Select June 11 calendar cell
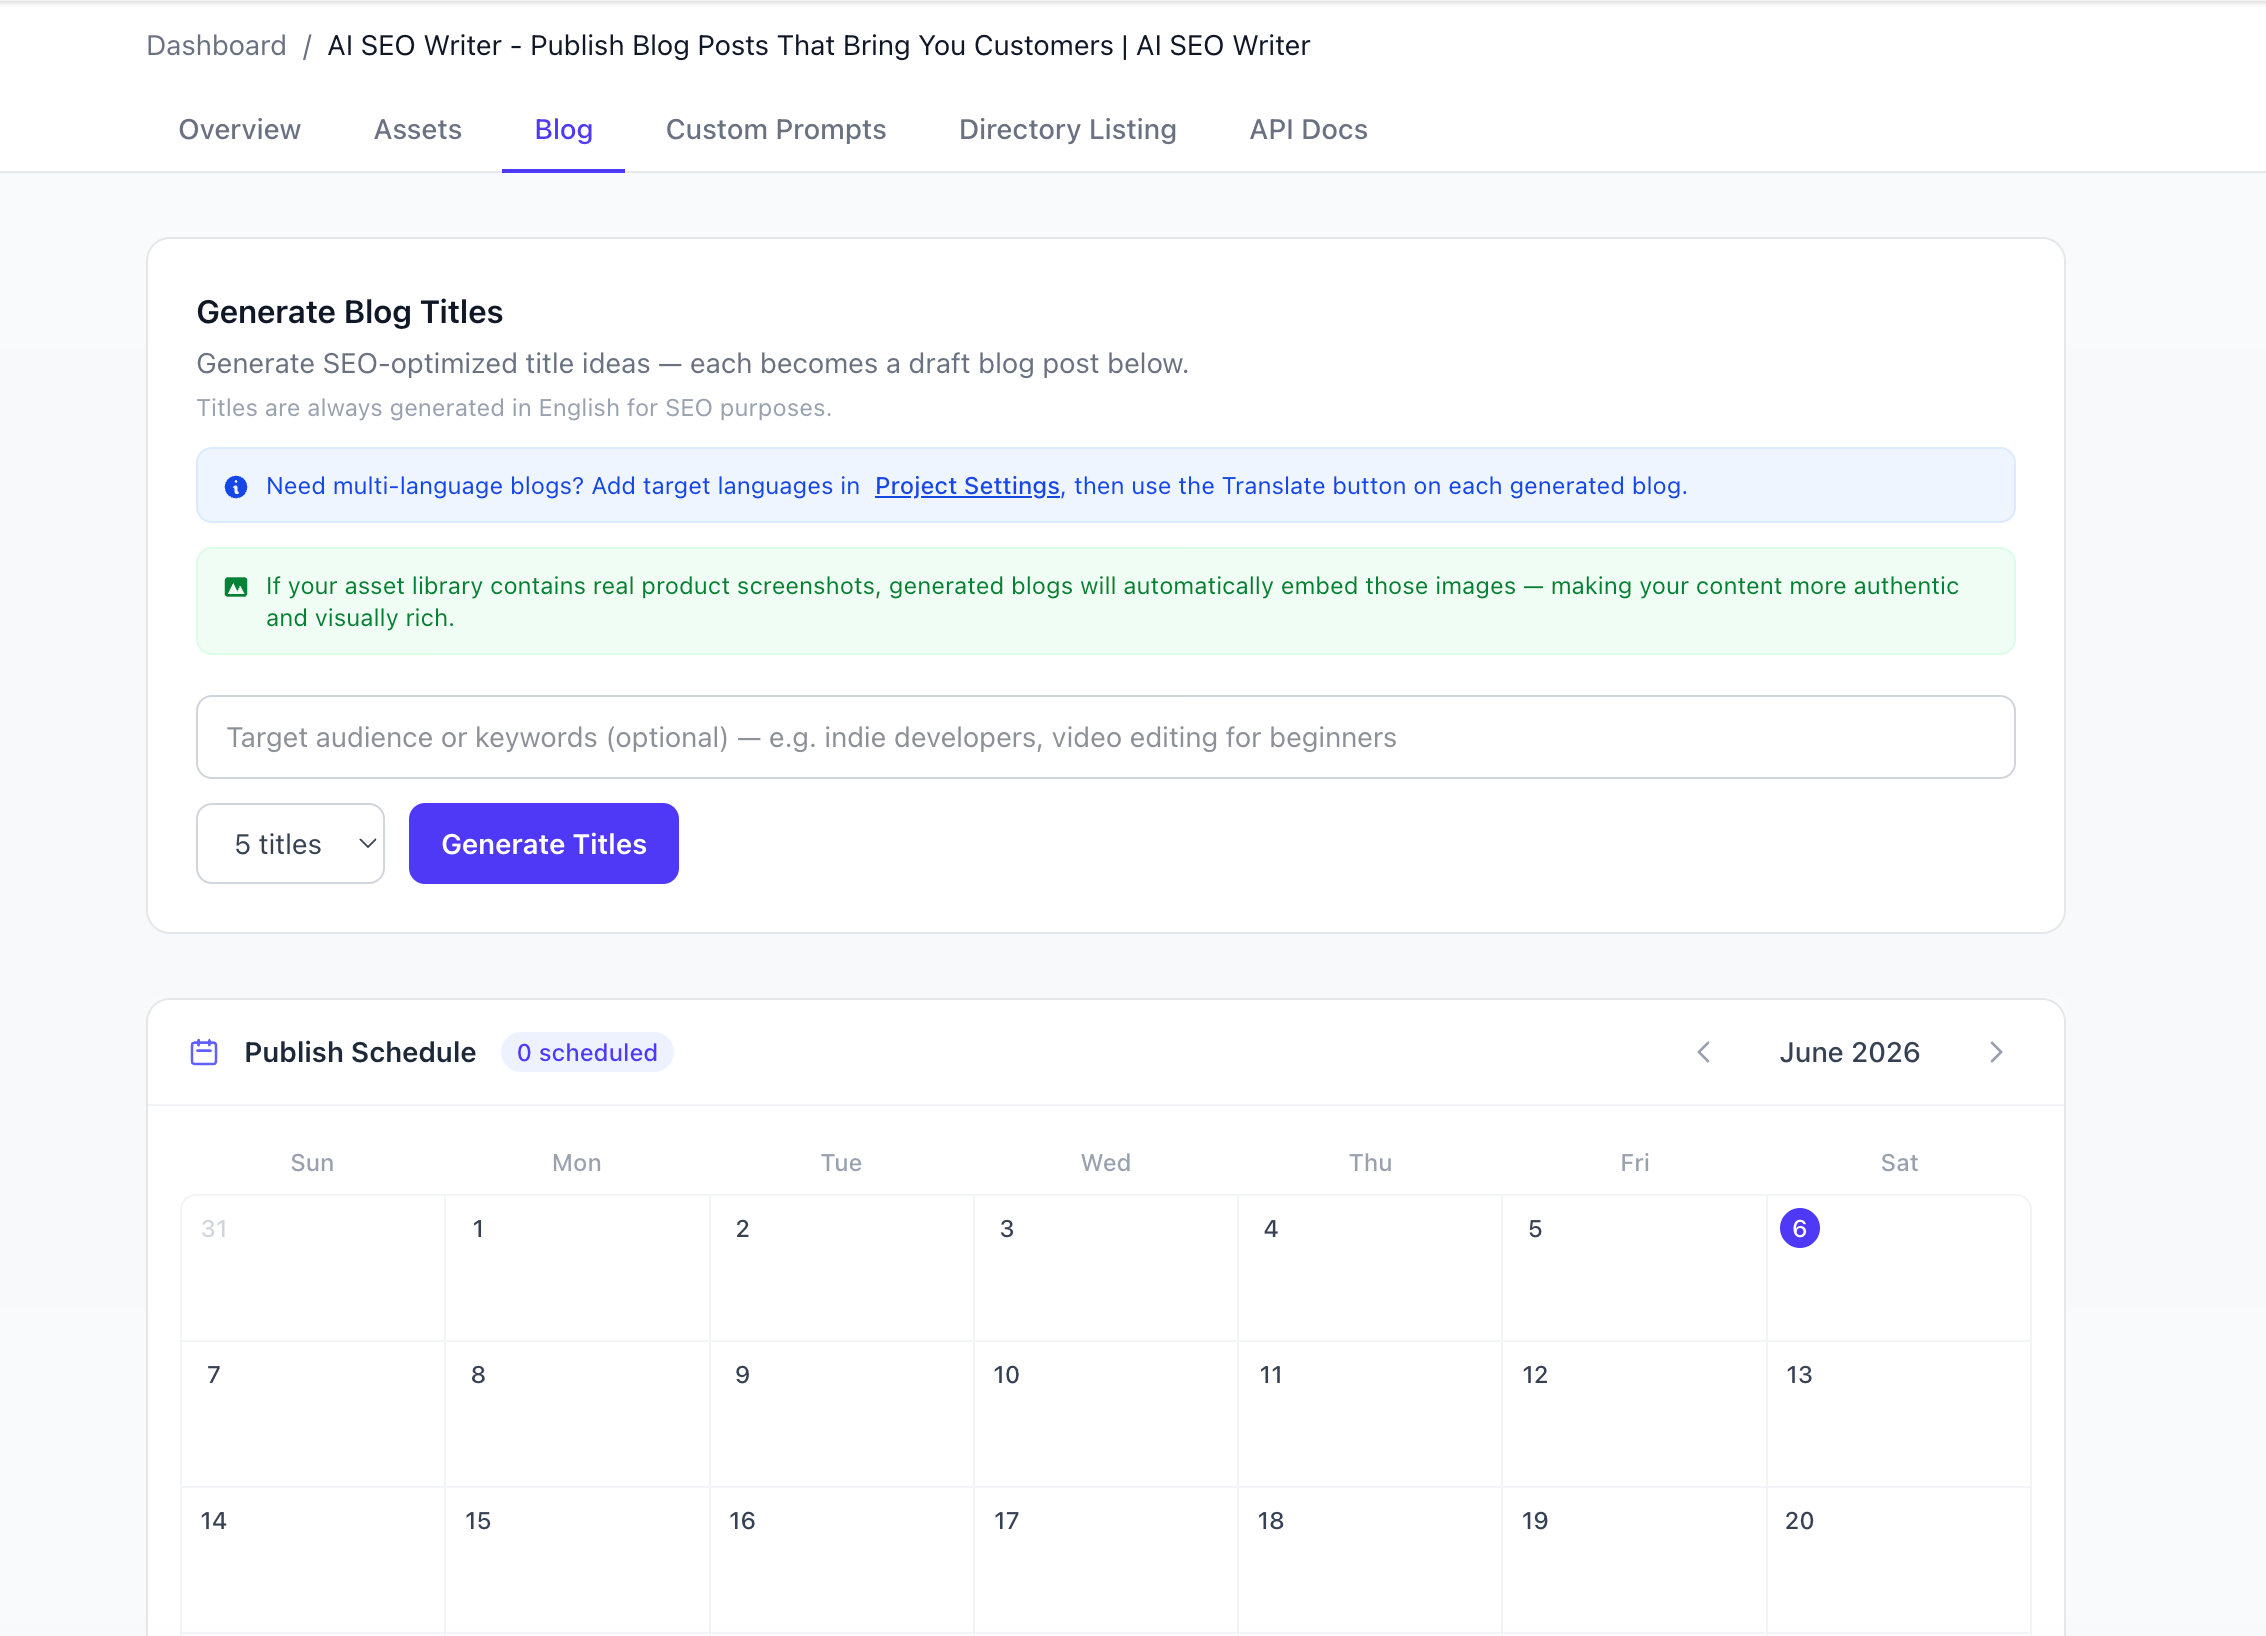 coord(1370,1414)
